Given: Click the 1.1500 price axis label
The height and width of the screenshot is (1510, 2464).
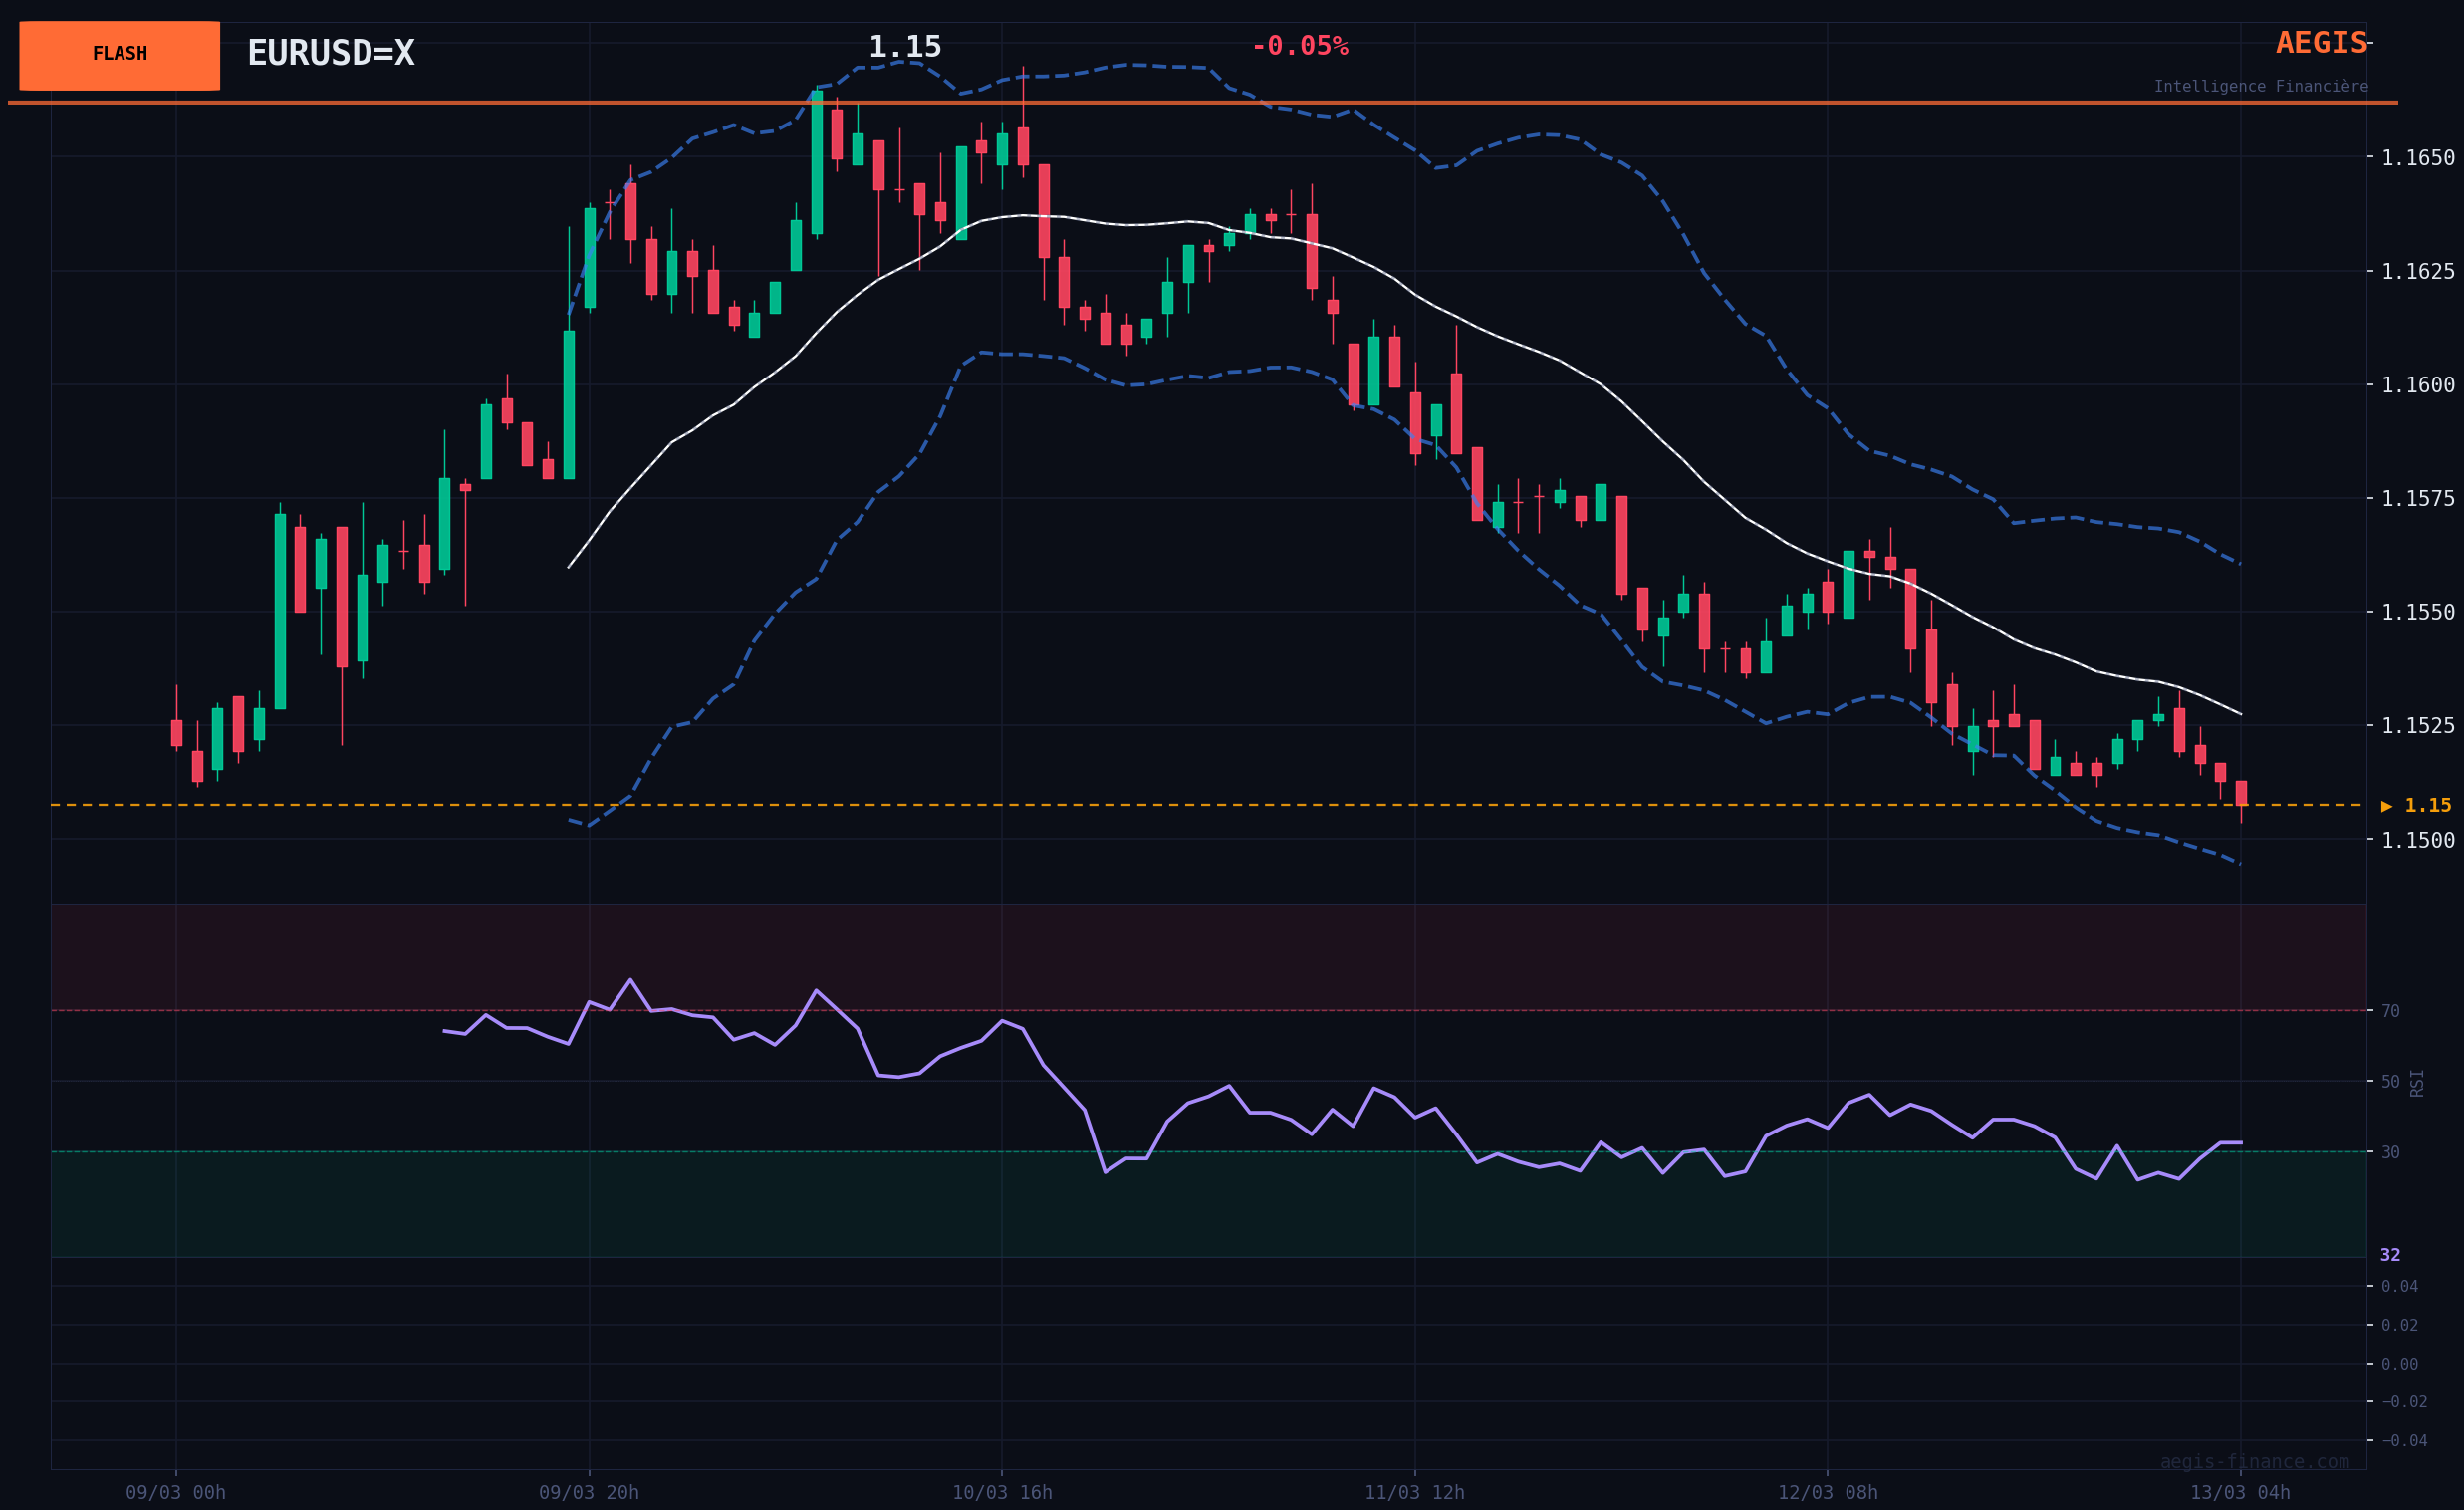Looking at the screenshot, I should (2417, 840).
